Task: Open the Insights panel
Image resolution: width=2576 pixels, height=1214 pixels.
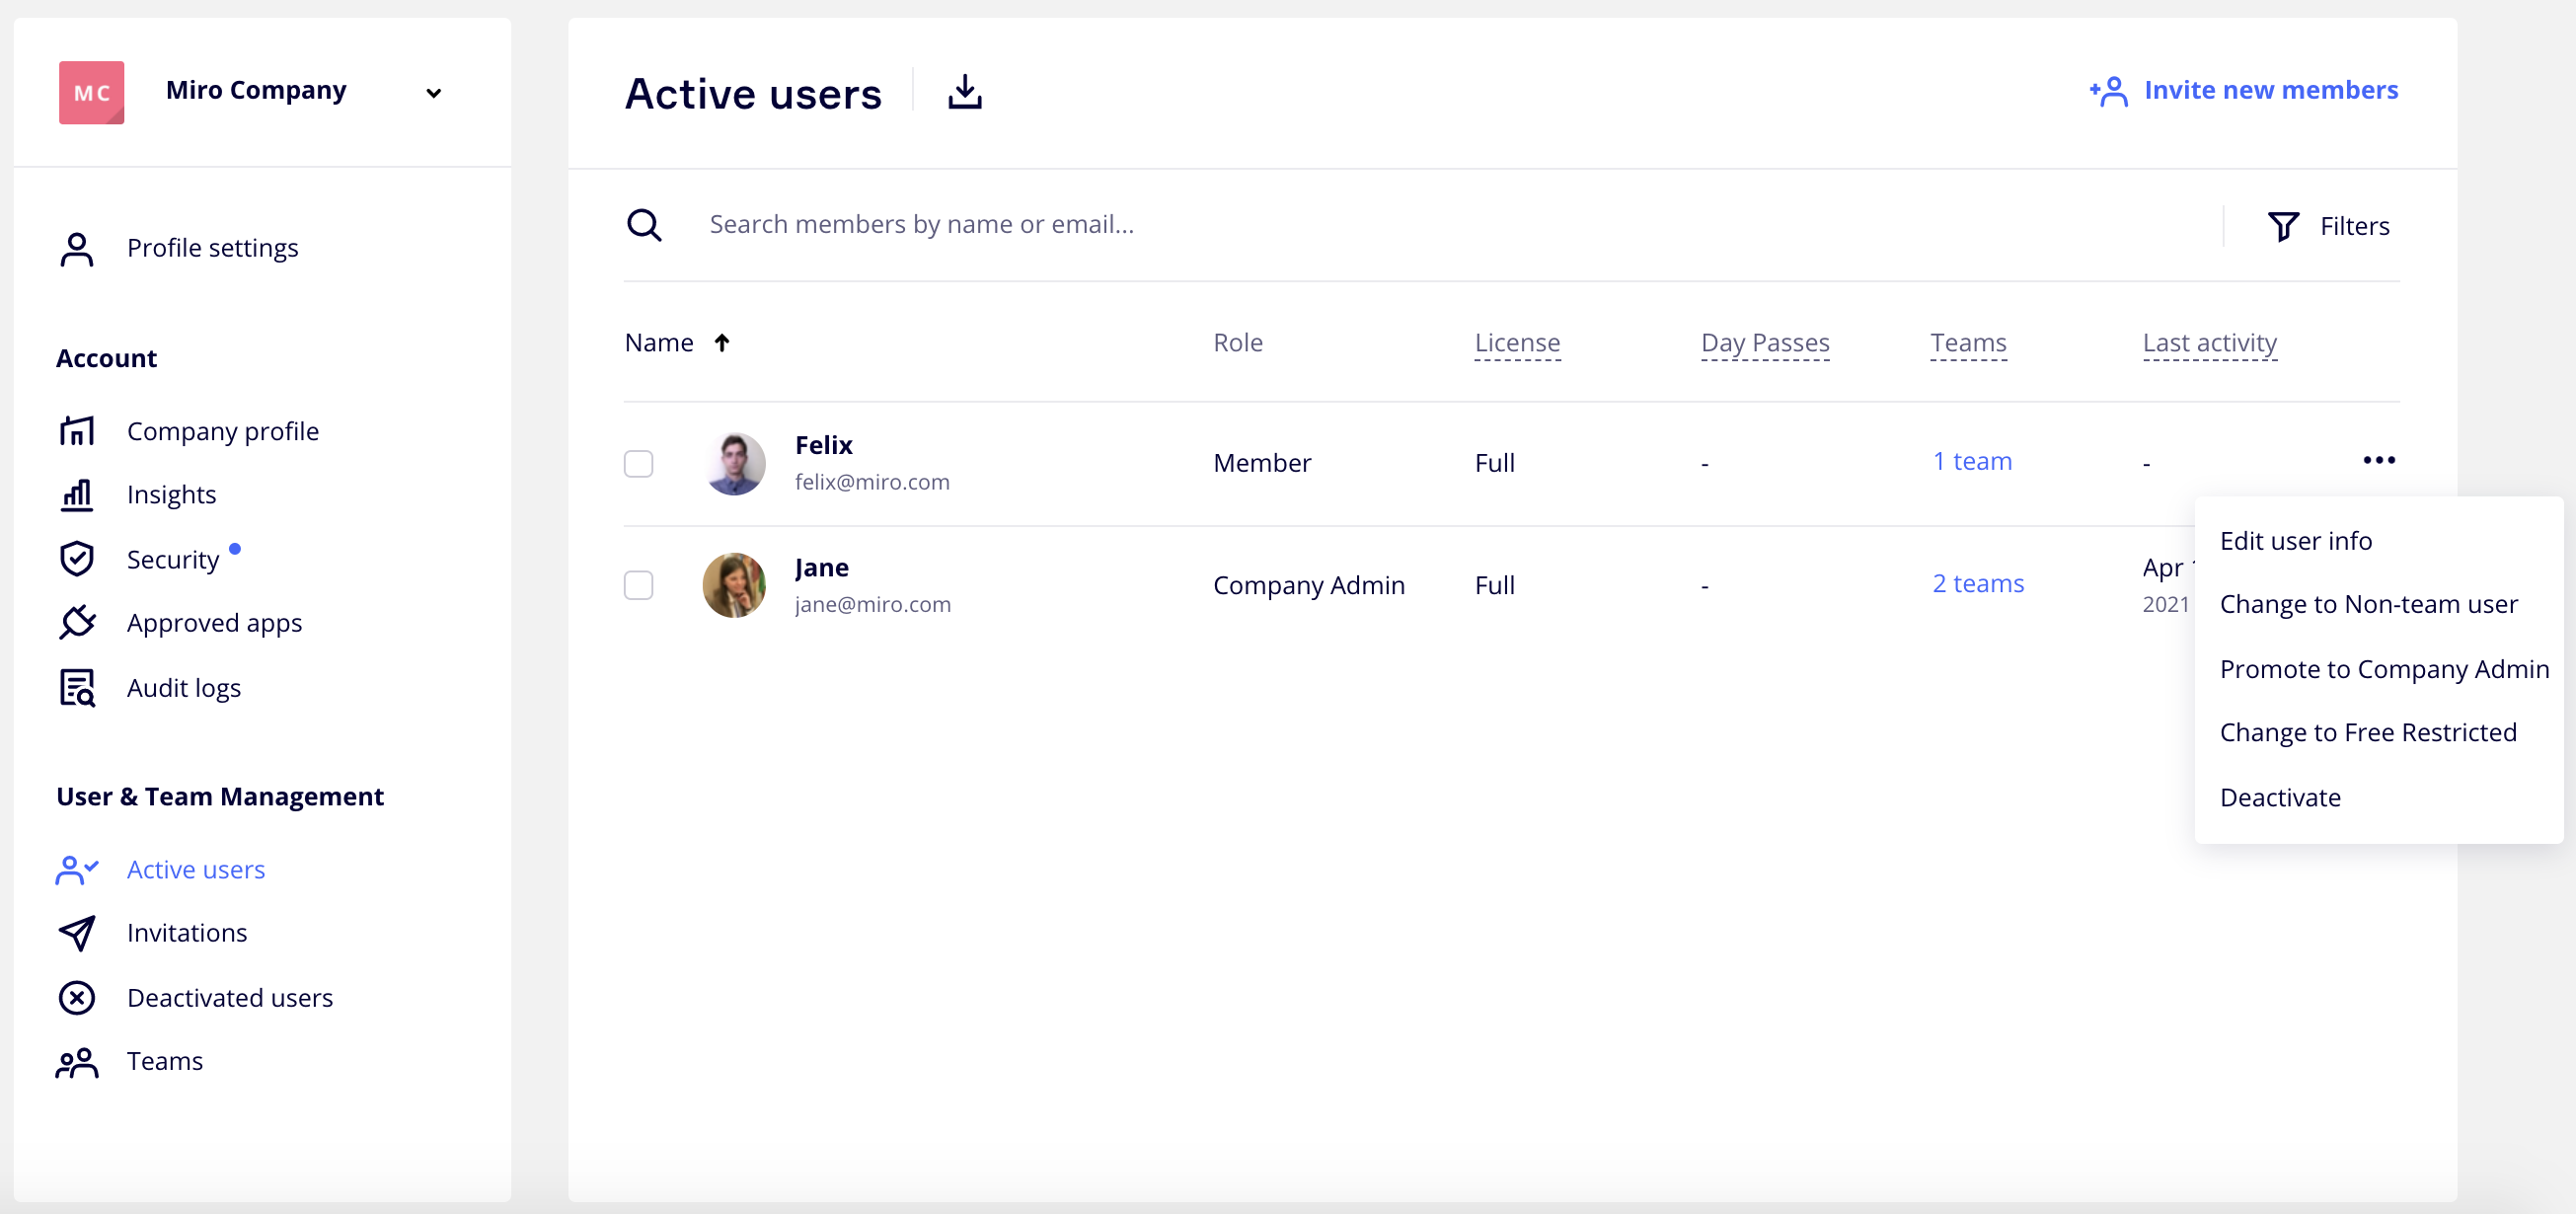Action: click(171, 494)
